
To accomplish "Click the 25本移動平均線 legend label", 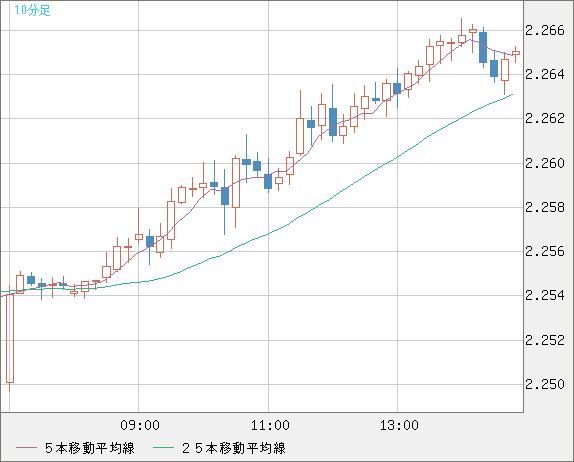I will click(x=234, y=448).
